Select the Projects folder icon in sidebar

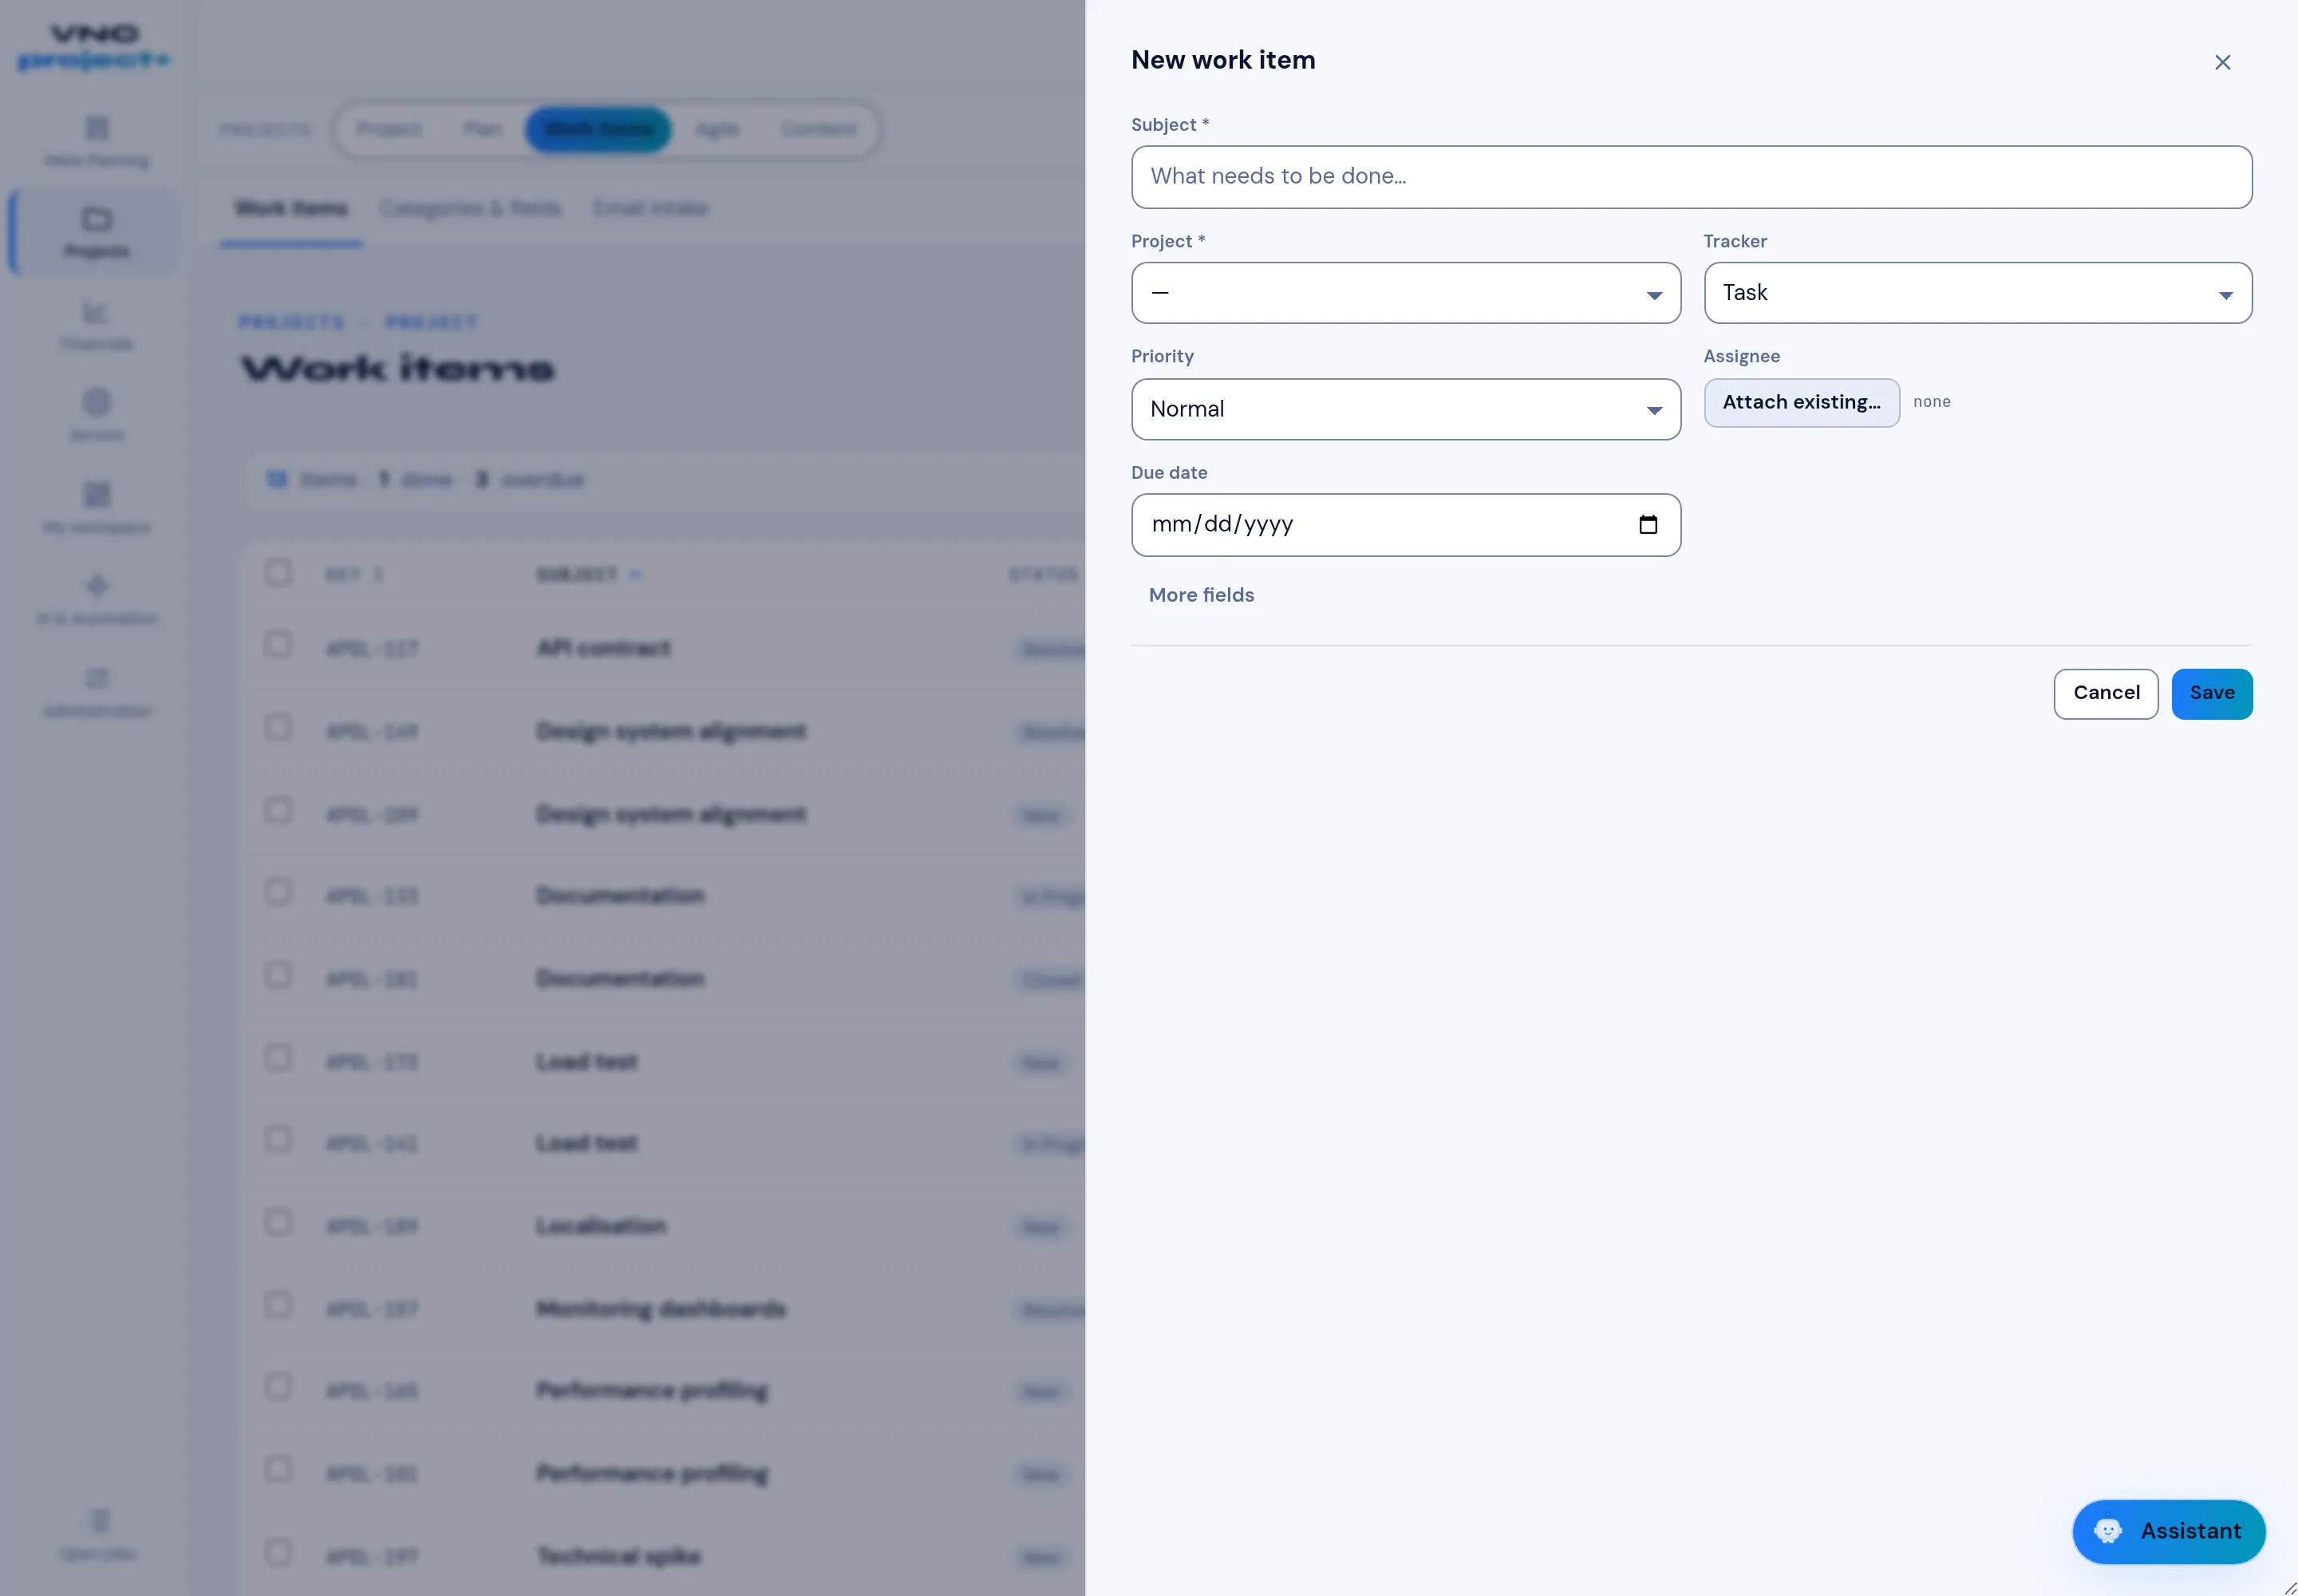click(x=96, y=219)
